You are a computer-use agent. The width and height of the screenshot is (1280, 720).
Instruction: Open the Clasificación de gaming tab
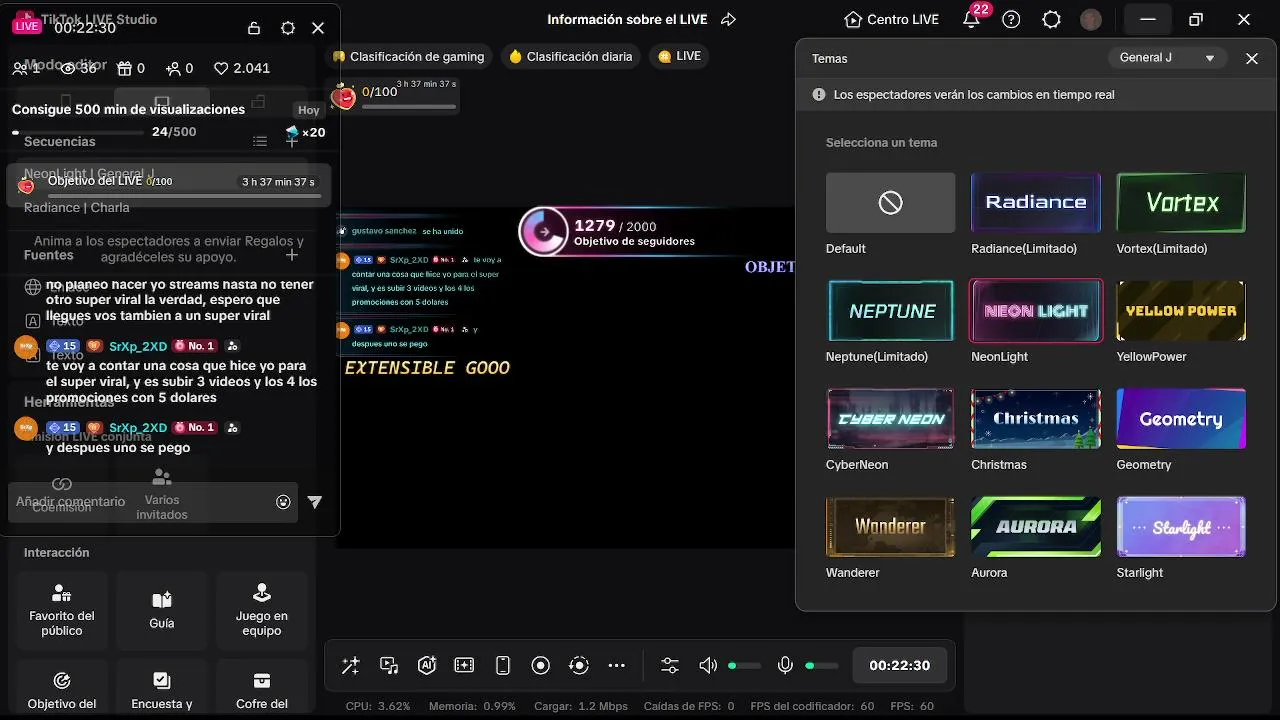click(408, 56)
